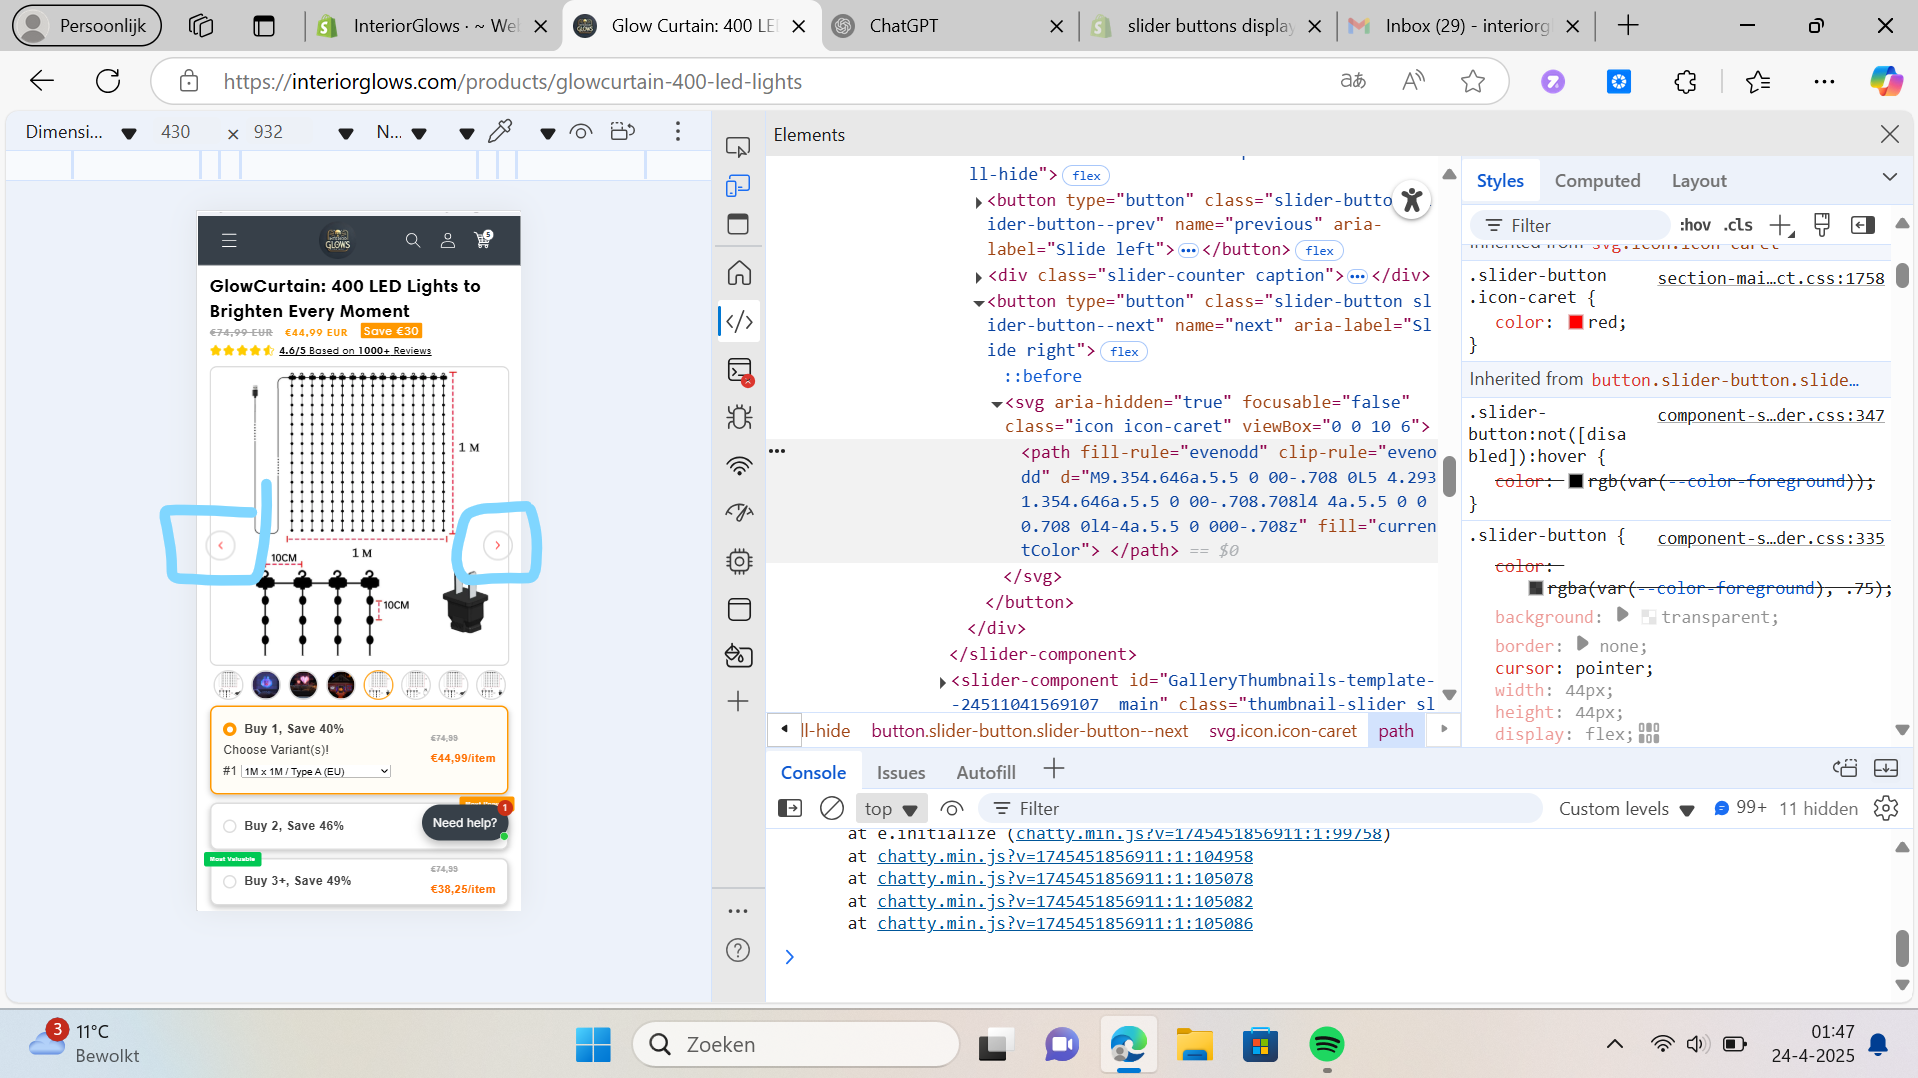Select the Buy 2, Save 46% radio option
Screen dimensions: 1918x1078
pos(230,826)
